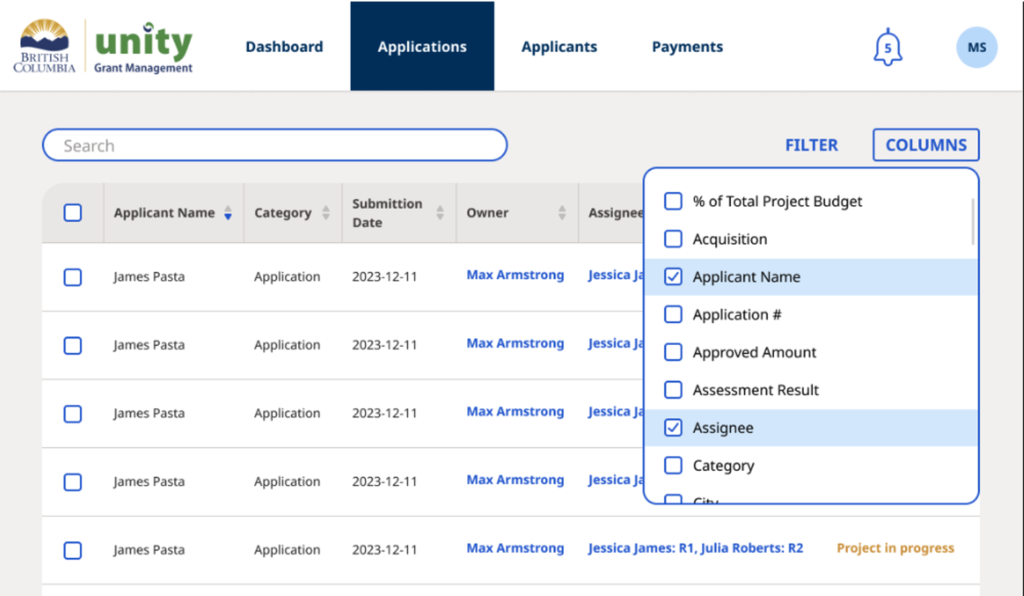This screenshot has width=1024, height=596.
Task: Open the FILTER panel
Action: tap(811, 144)
